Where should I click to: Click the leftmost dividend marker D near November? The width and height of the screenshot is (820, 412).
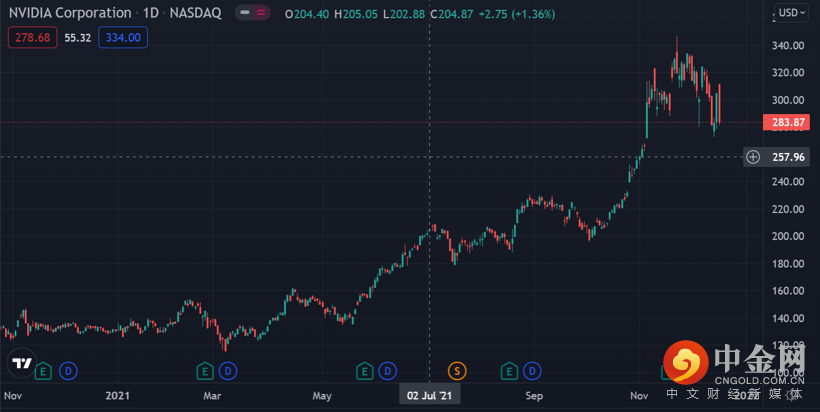pyautogui.click(x=67, y=371)
